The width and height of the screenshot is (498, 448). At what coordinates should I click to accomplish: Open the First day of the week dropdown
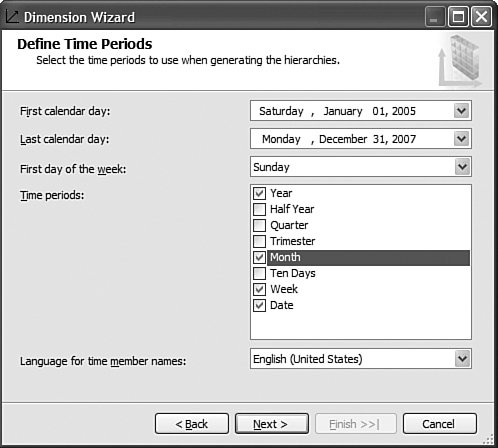pyautogui.click(x=462, y=167)
